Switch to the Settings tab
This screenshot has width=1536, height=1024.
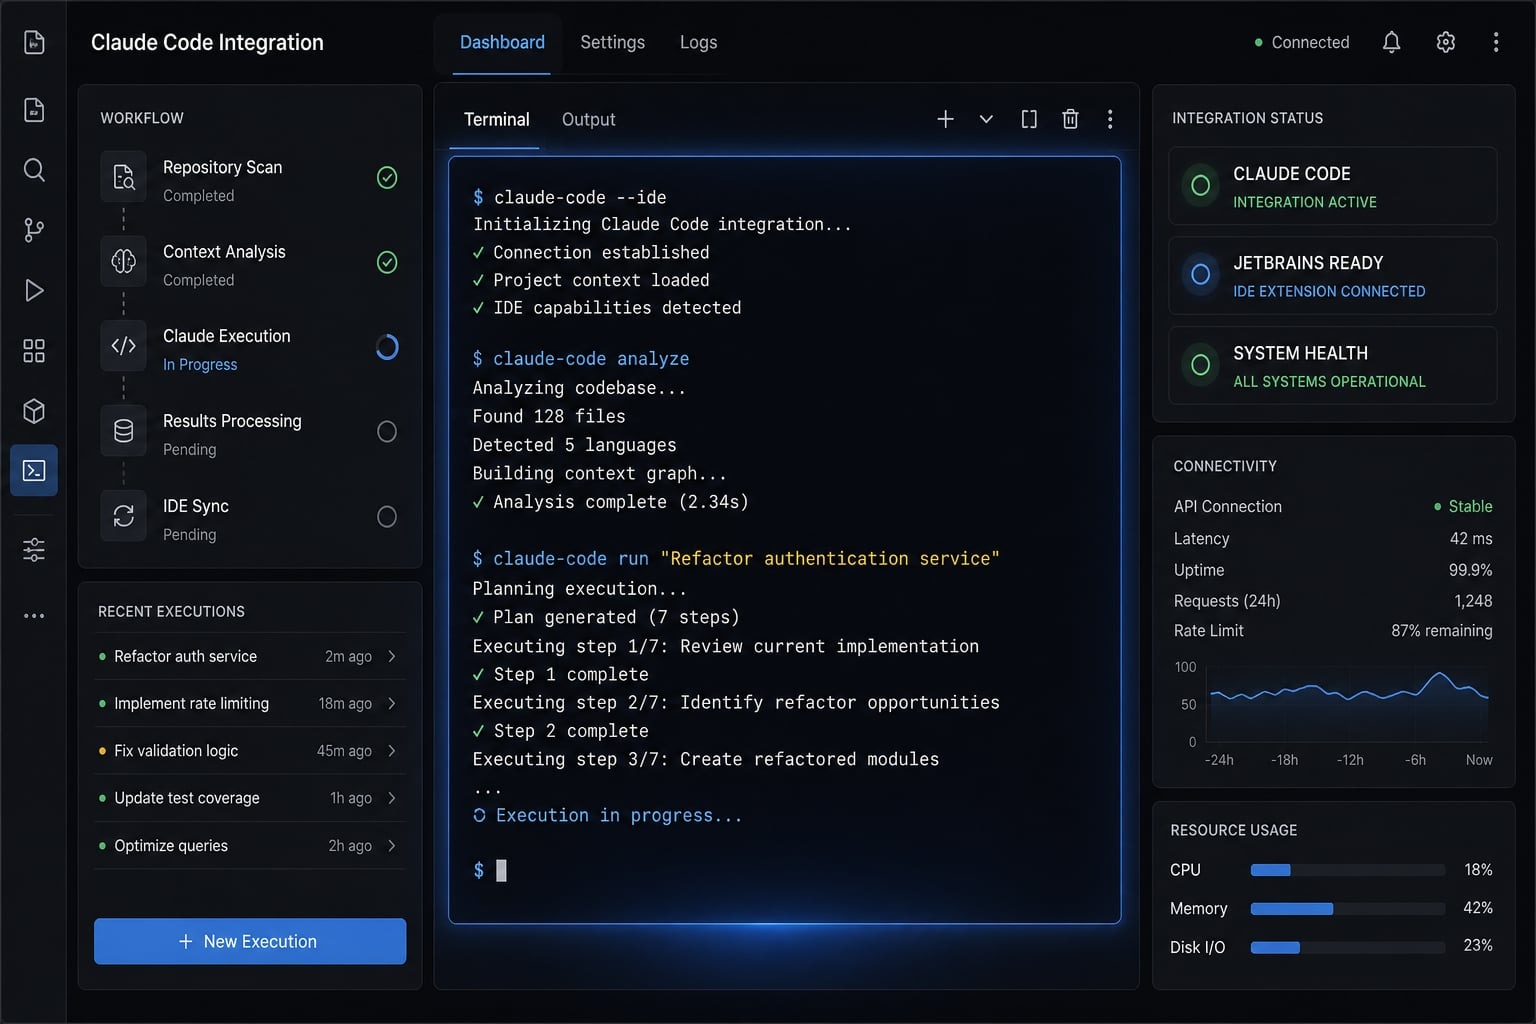point(612,42)
